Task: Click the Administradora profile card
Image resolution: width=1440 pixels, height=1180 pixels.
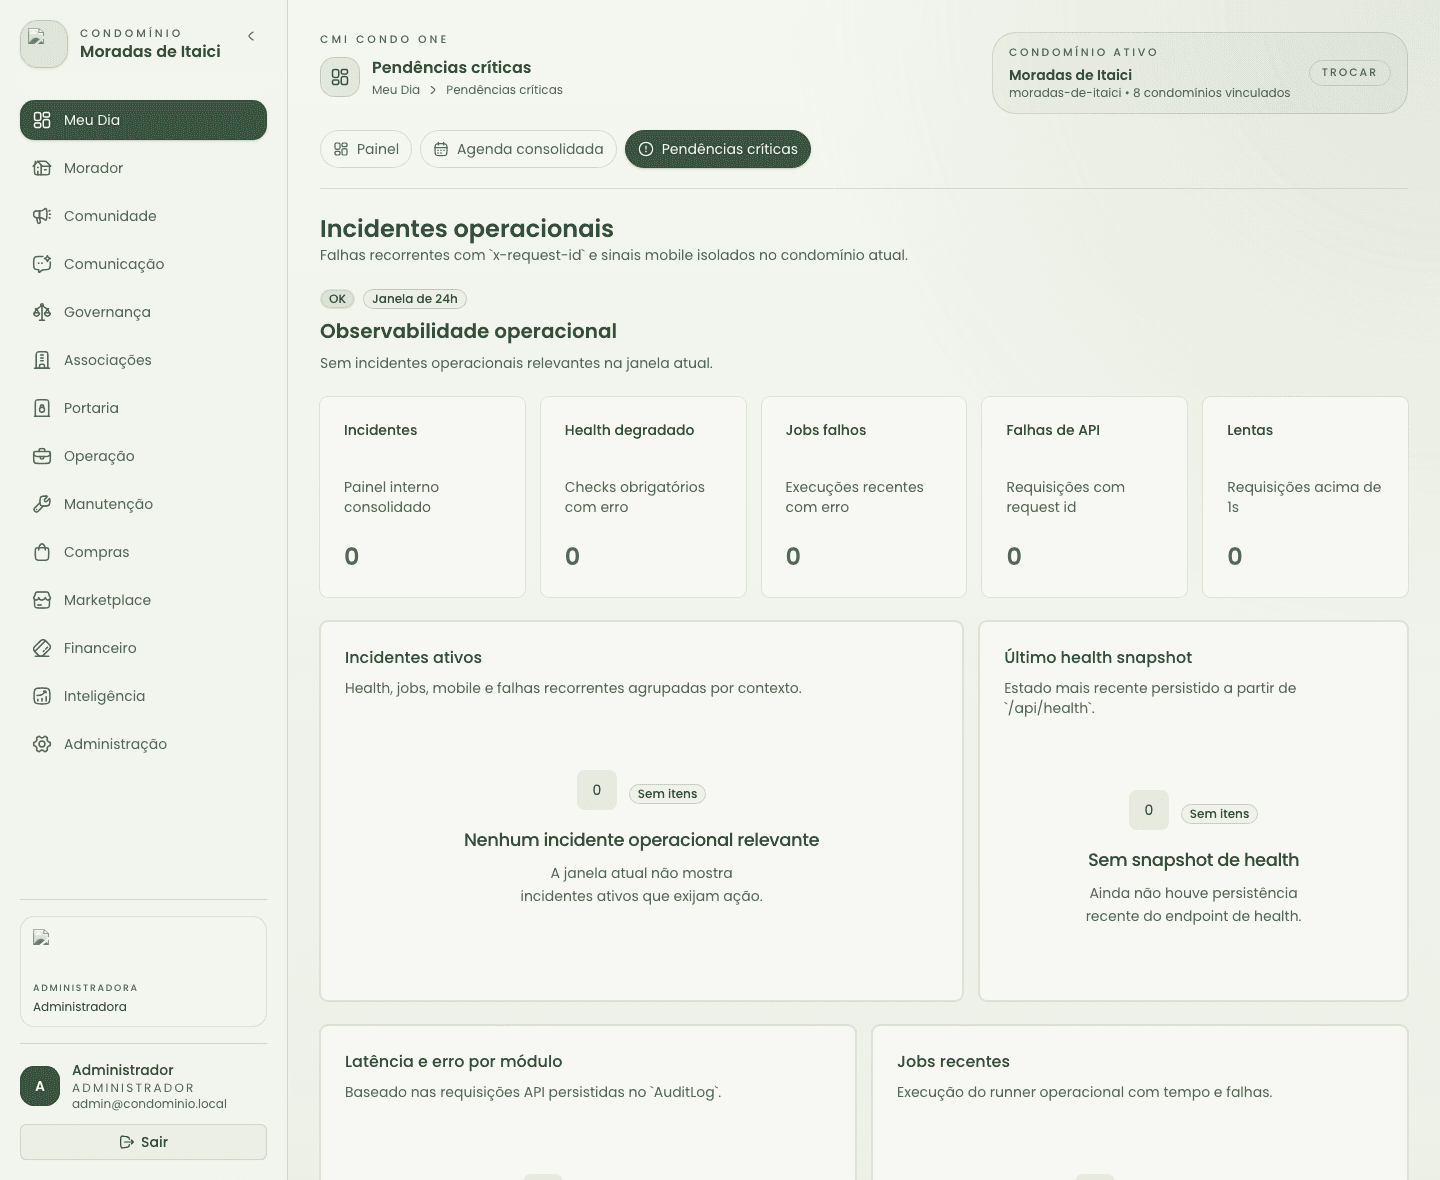Action: tap(143, 972)
